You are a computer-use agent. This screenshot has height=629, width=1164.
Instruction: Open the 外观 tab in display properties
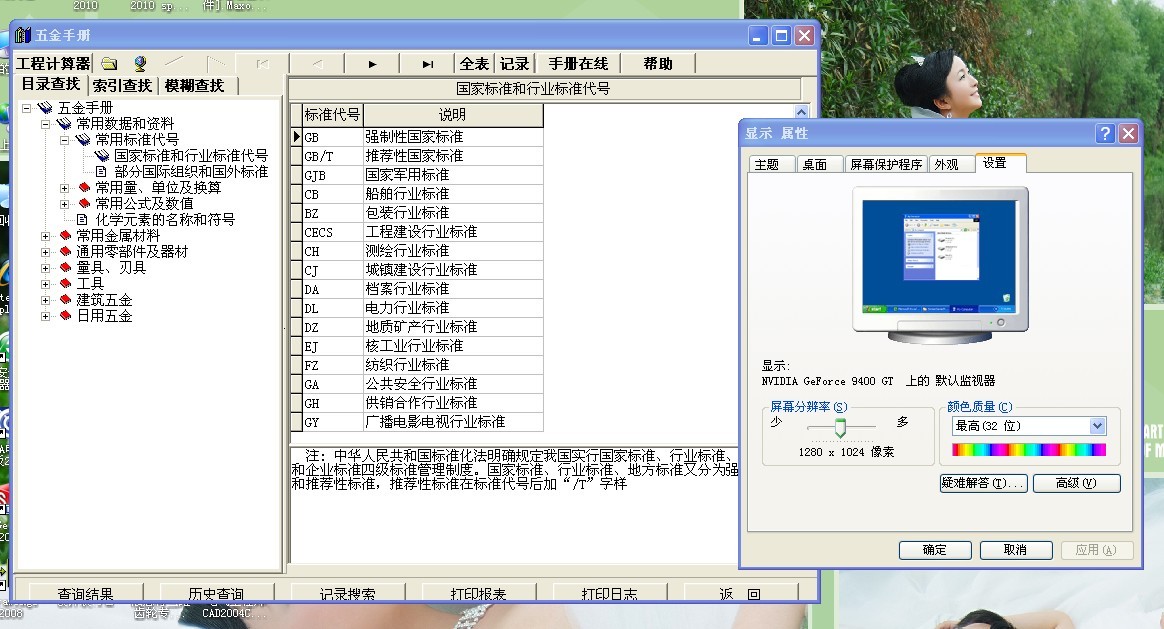pos(951,164)
